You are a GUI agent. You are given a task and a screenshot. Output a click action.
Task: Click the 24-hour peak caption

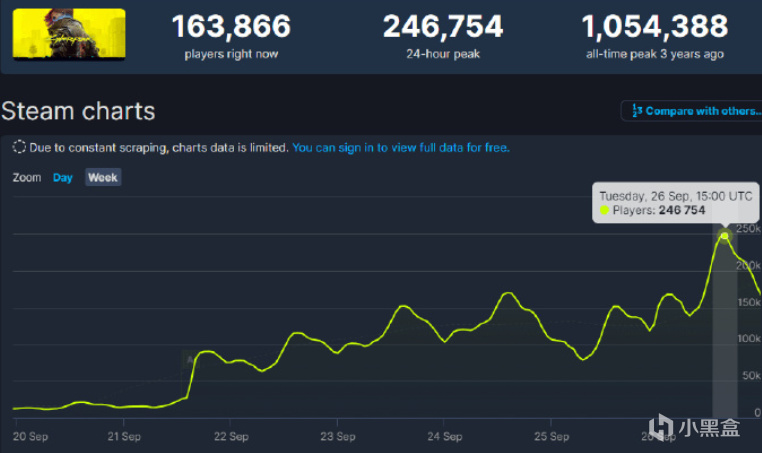pyautogui.click(x=443, y=54)
